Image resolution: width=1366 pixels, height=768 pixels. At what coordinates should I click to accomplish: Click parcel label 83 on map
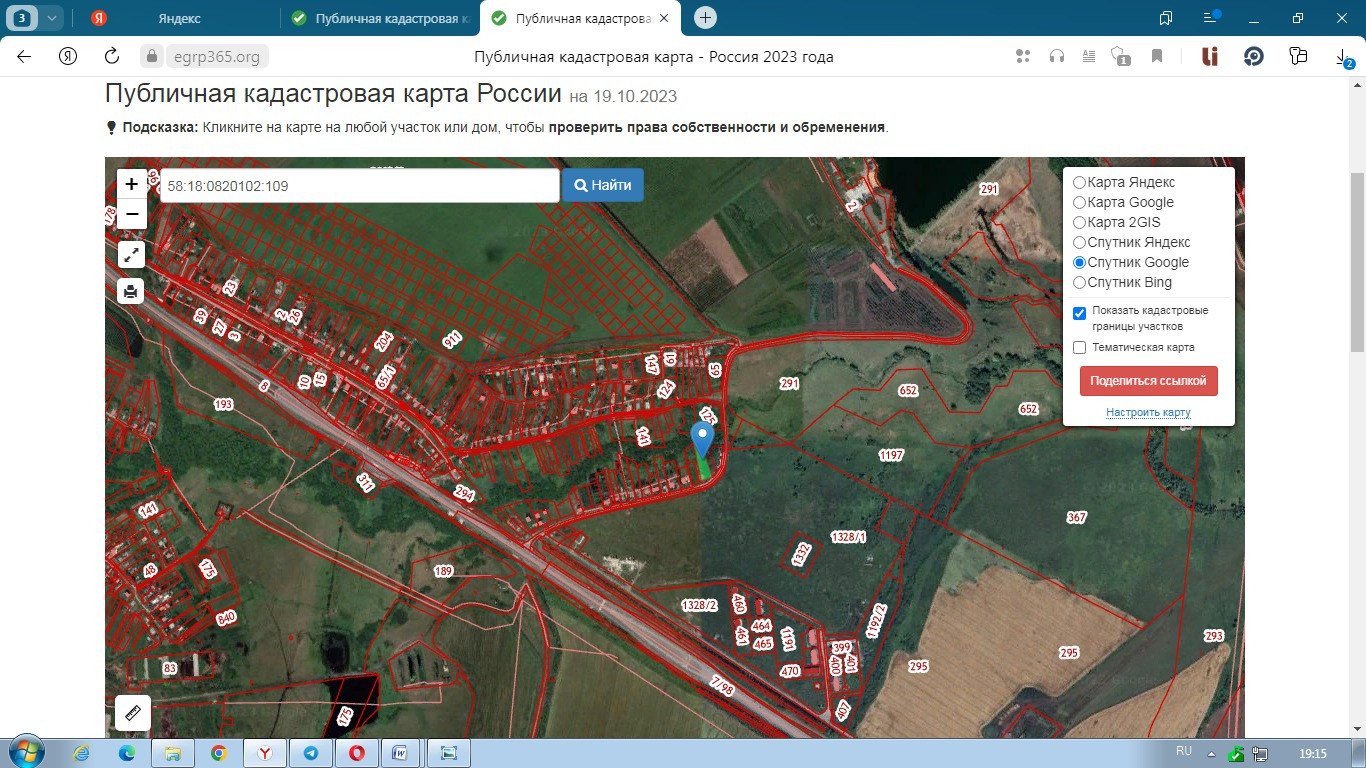coord(169,668)
